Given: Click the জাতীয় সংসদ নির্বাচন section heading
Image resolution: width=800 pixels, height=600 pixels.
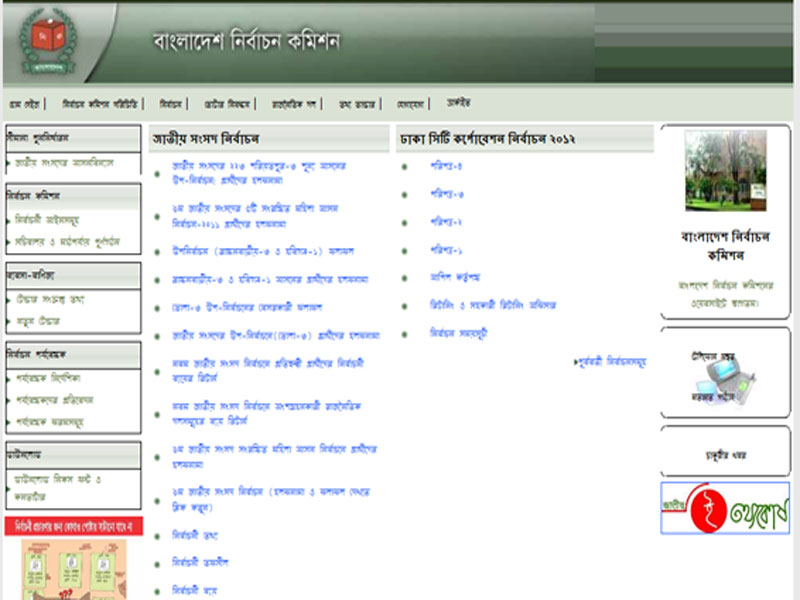Looking at the screenshot, I should (206, 139).
